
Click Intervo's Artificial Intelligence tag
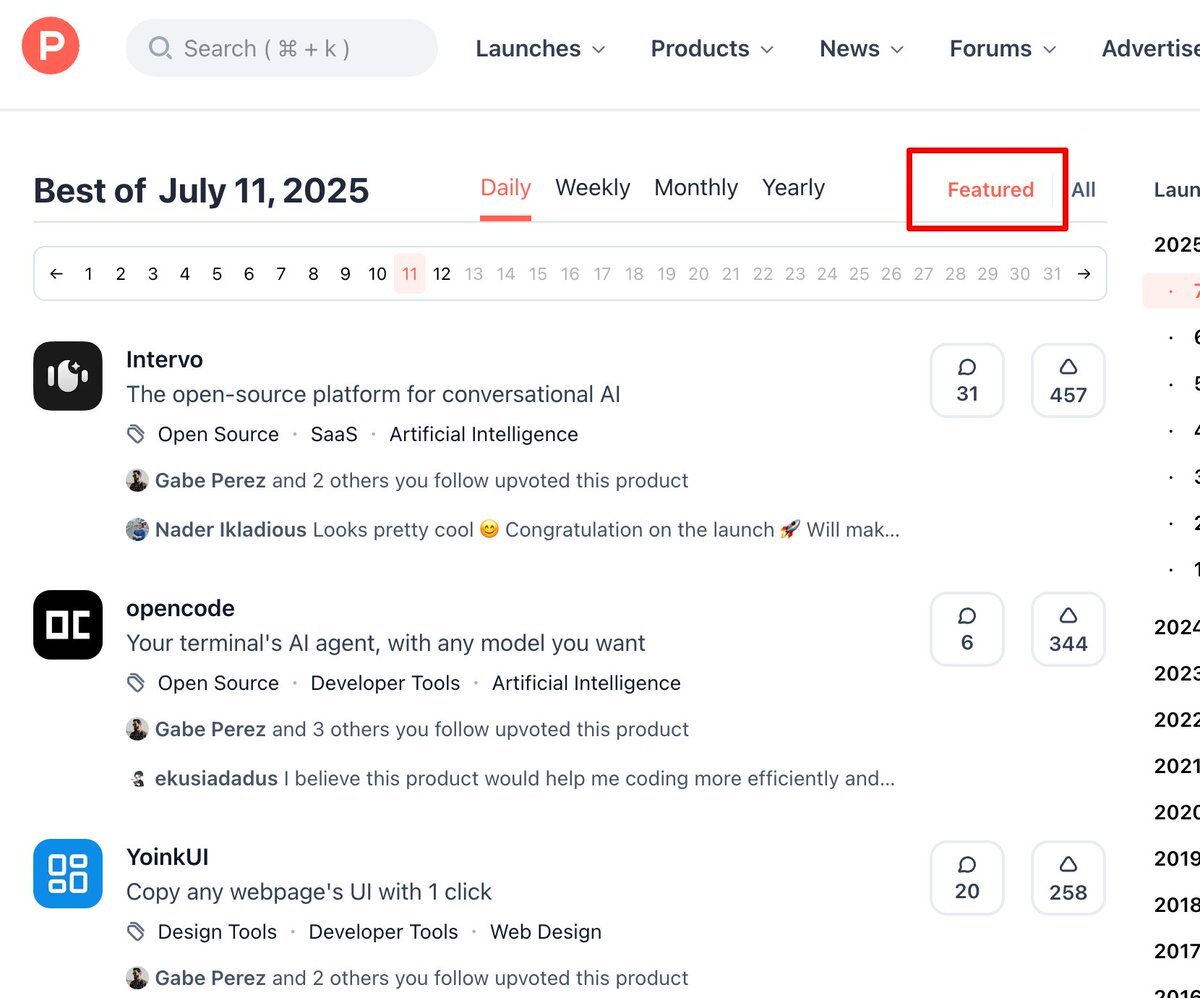[484, 435]
